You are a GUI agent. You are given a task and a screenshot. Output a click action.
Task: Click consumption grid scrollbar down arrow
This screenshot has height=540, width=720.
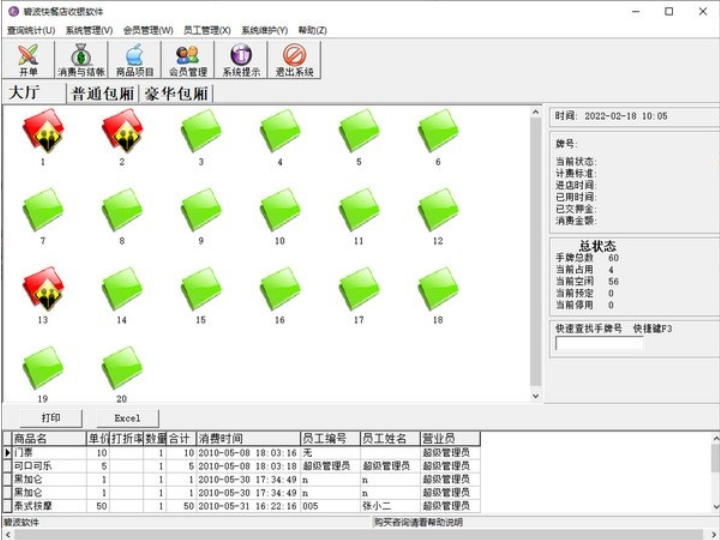click(x=715, y=507)
